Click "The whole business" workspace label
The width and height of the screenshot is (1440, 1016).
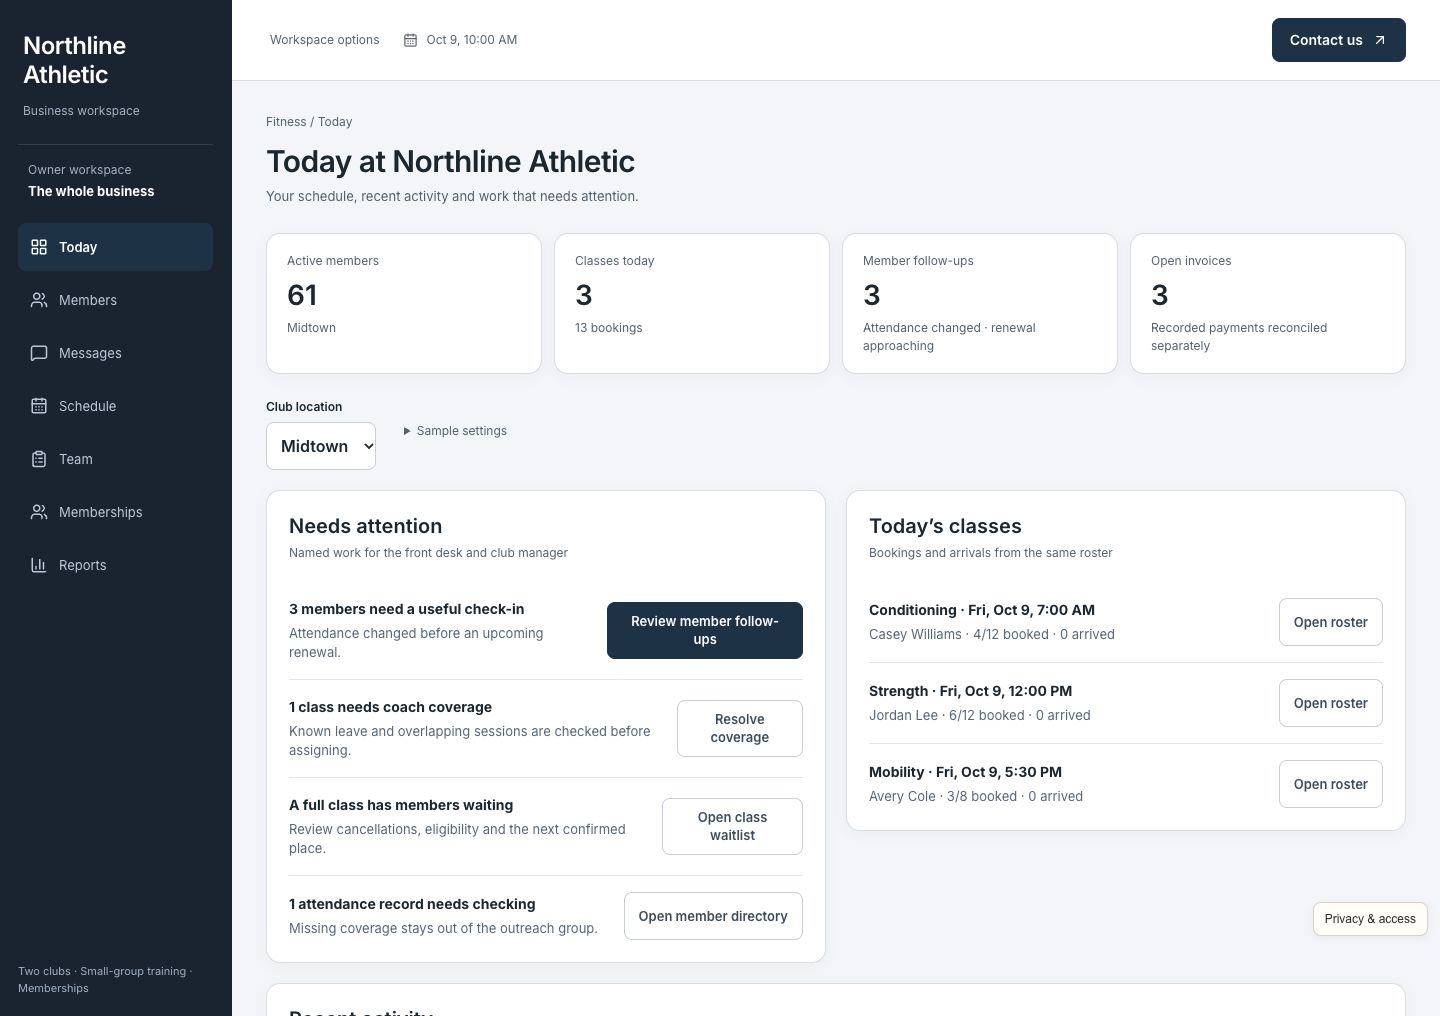(x=91, y=191)
